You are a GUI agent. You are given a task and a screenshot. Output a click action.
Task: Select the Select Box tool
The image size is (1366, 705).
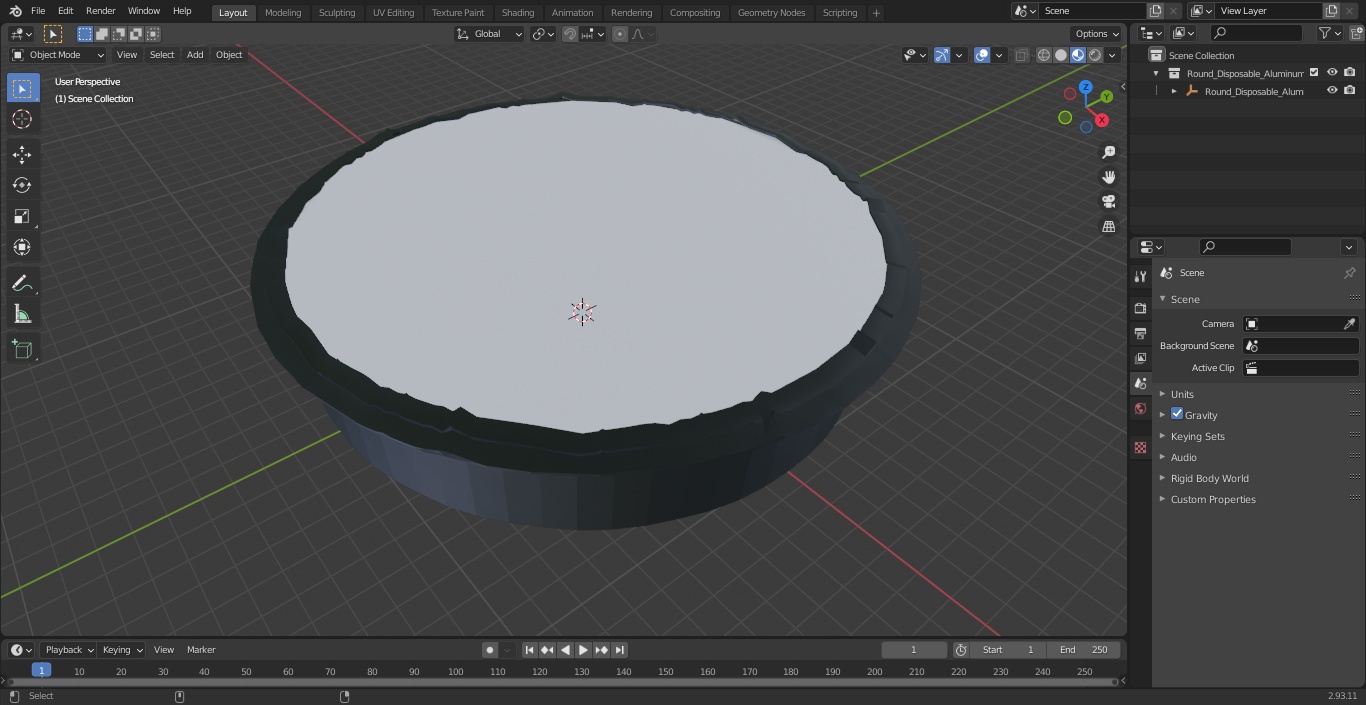coord(22,88)
